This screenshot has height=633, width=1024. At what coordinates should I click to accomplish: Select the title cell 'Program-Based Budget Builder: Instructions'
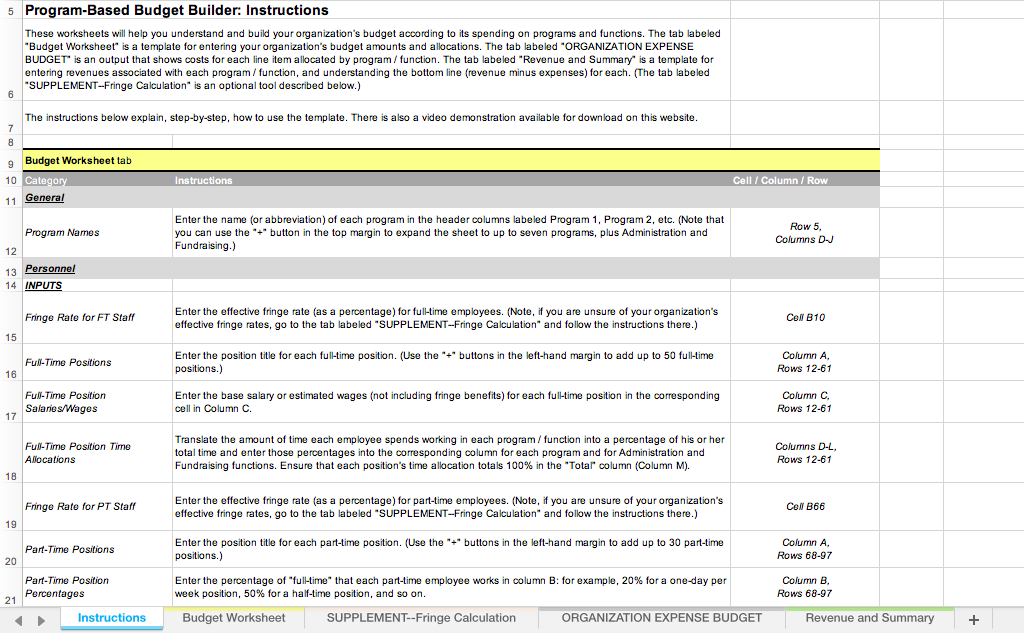coord(176,11)
